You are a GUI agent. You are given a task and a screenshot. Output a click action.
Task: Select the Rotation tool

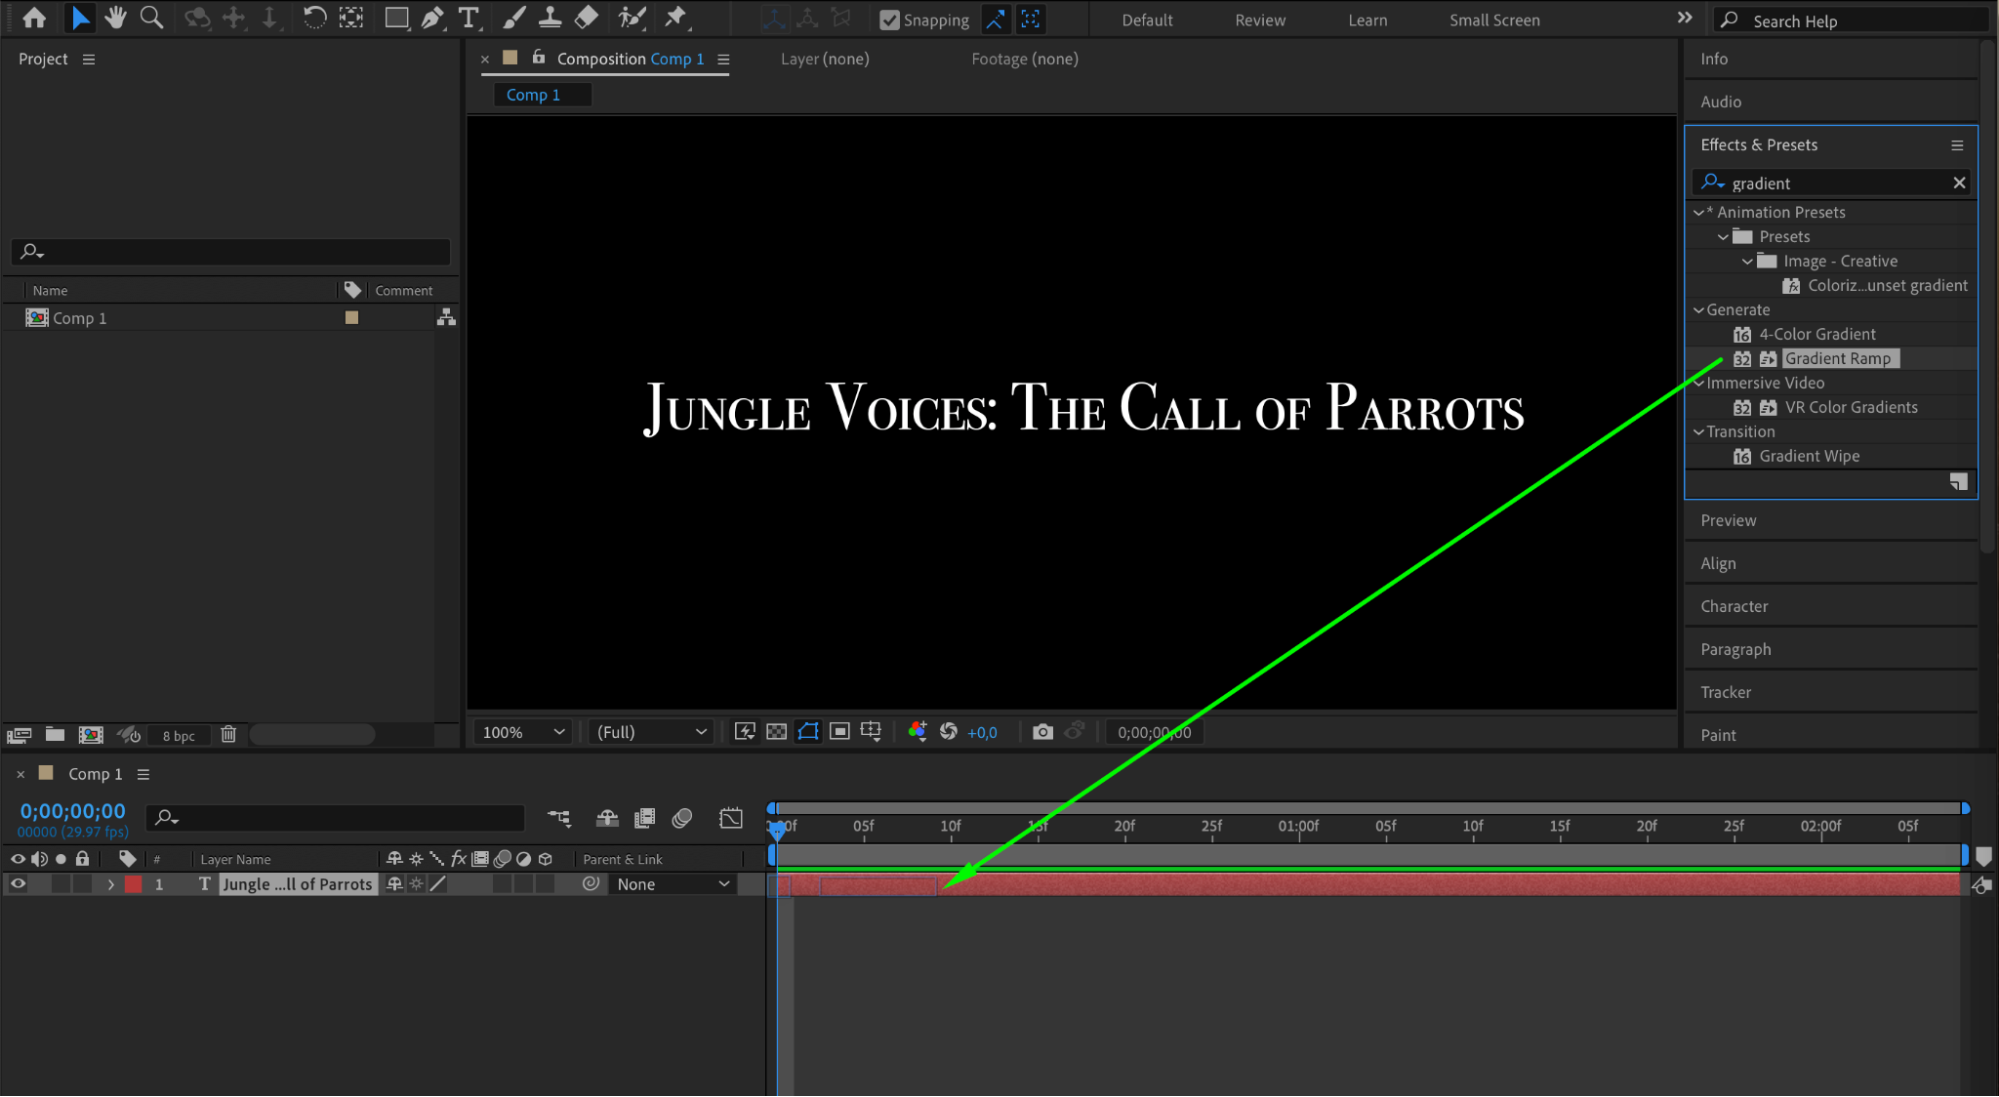click(314, 17)
